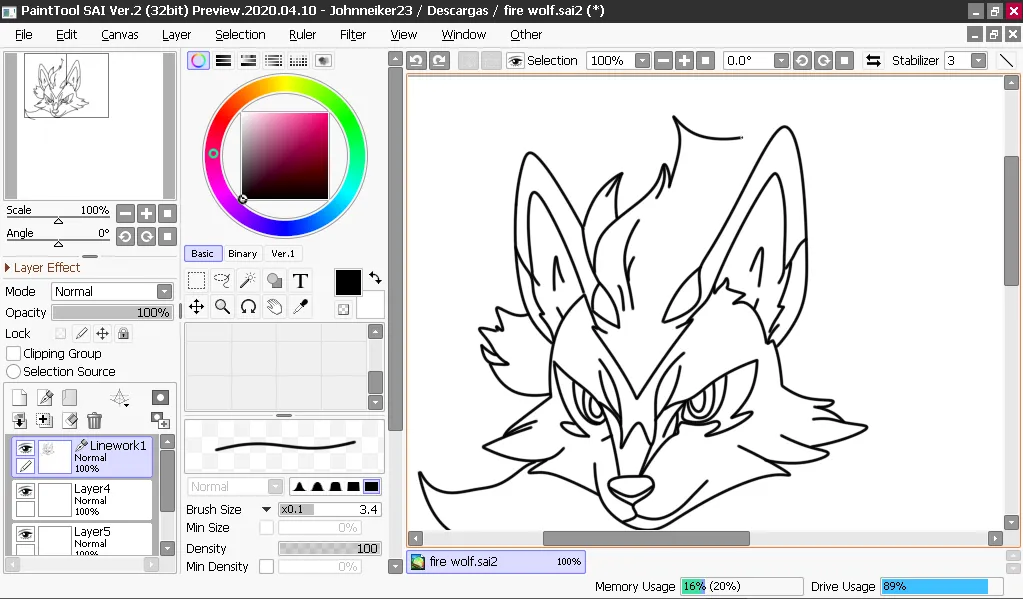Adjust the layer Opacity slider
The width and height of the screenshot is (1023, 599).
click(112, 313)
